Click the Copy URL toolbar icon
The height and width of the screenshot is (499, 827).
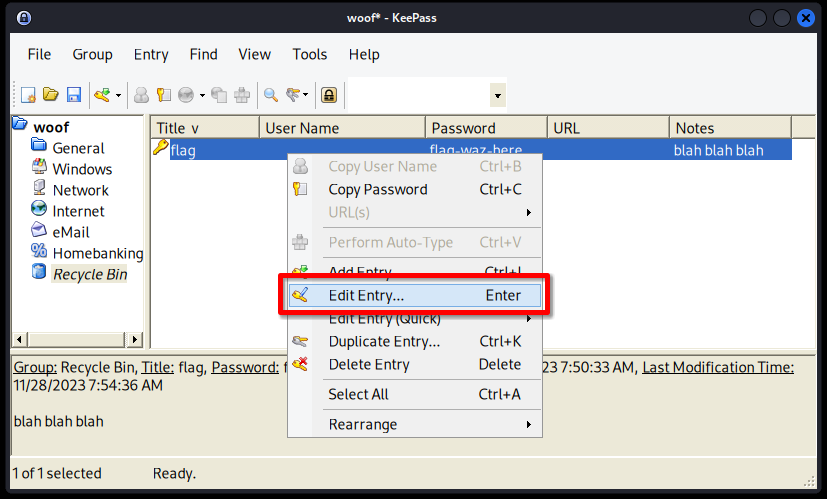point(219,95)
